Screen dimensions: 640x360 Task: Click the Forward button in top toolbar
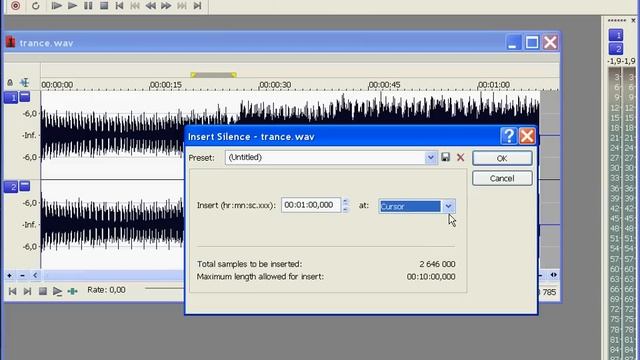[166, 6]
